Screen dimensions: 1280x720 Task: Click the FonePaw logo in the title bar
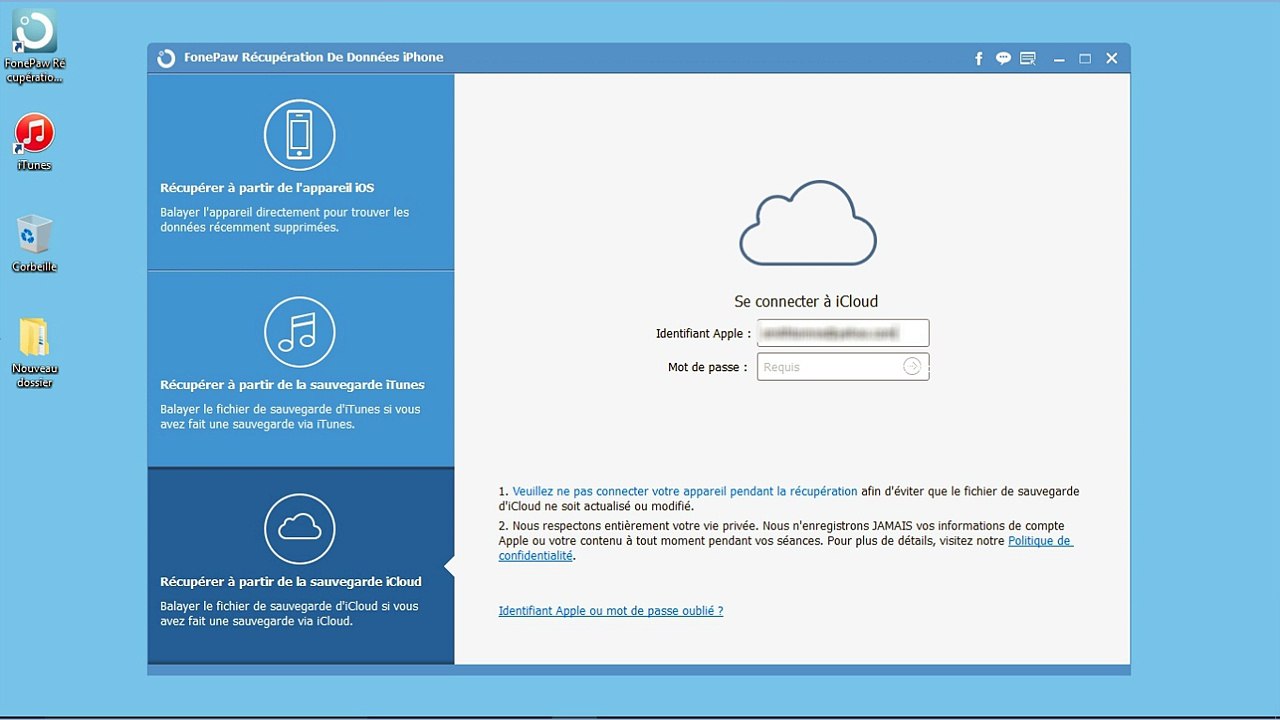tap(166, 58)
